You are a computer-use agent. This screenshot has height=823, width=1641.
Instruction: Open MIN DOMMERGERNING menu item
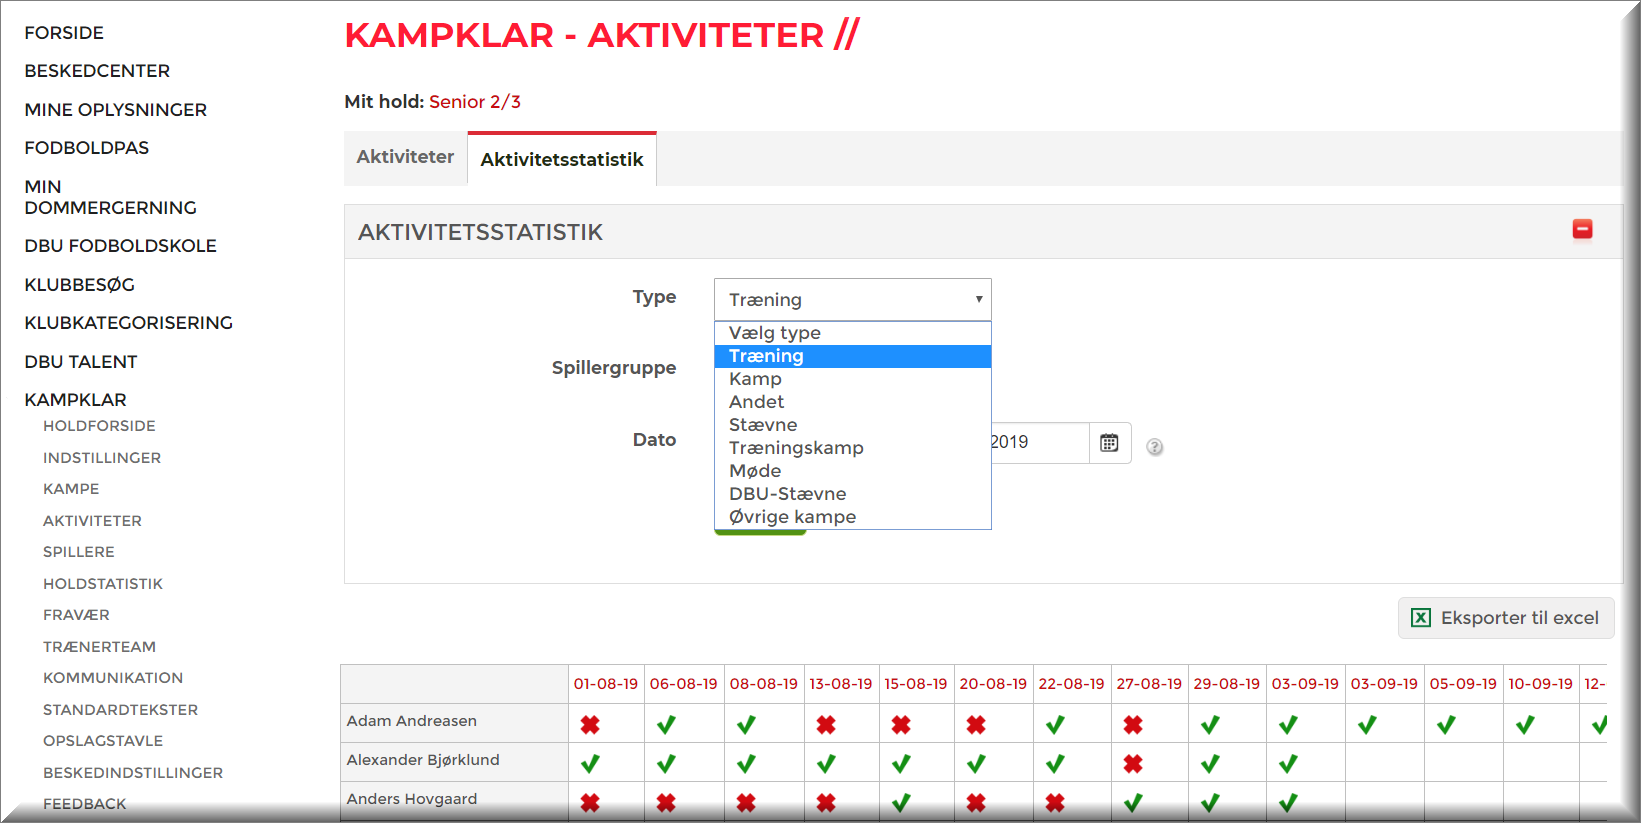click(110, 197)
